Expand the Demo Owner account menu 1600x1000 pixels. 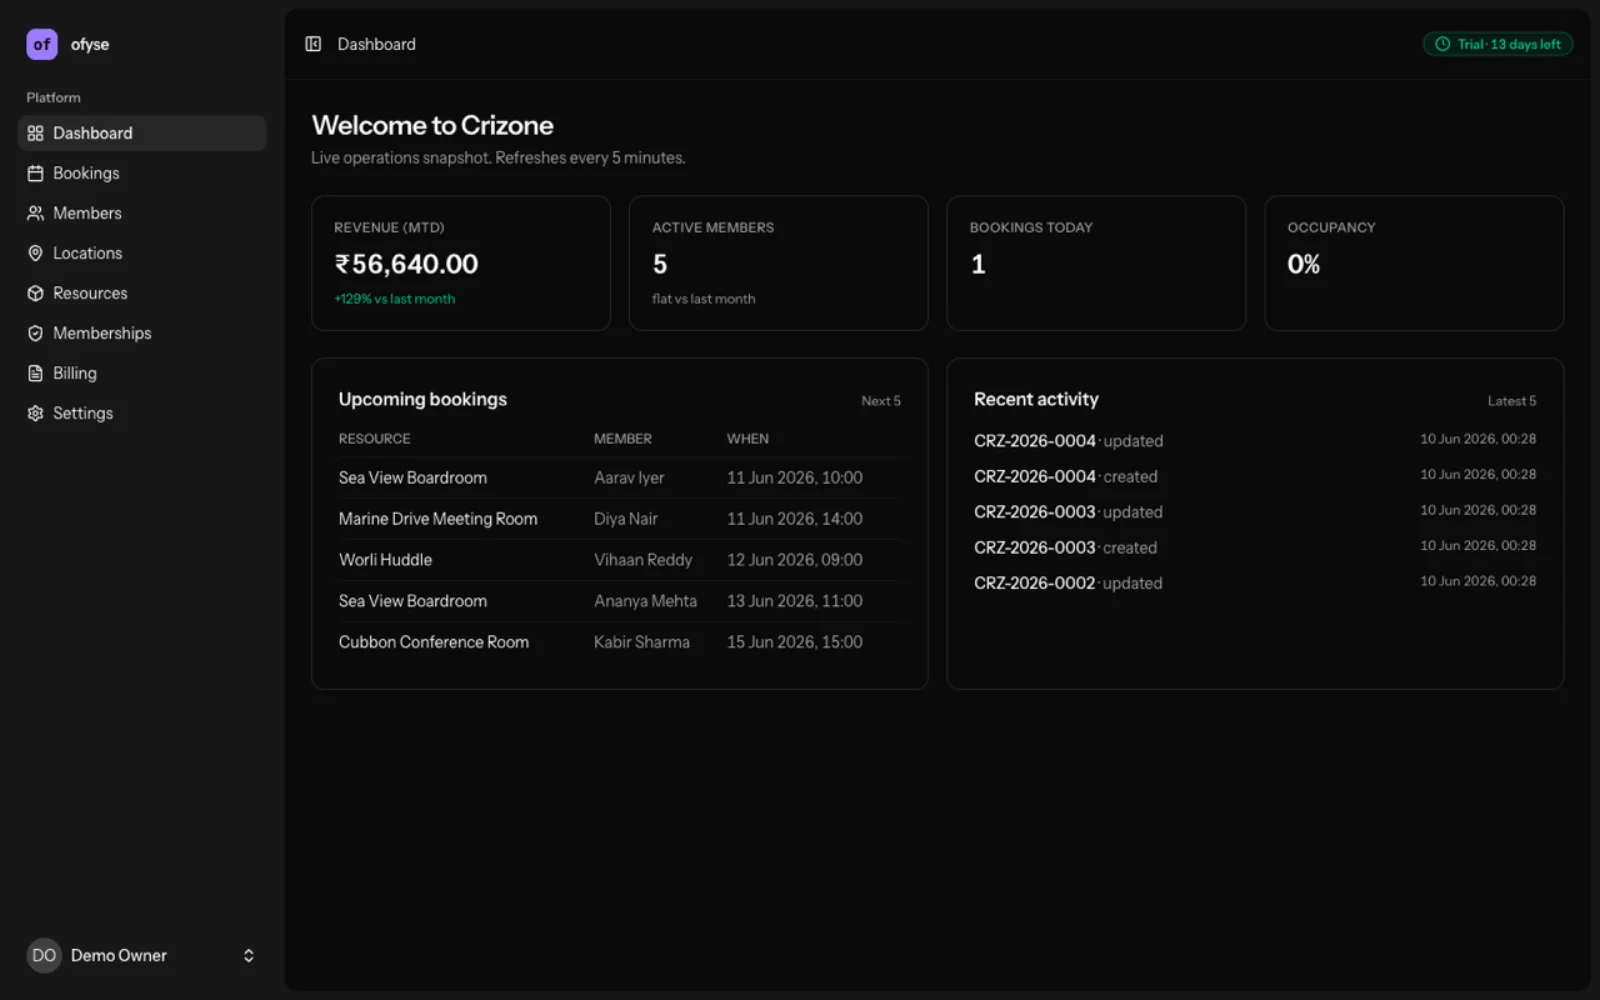click(248, 955)
